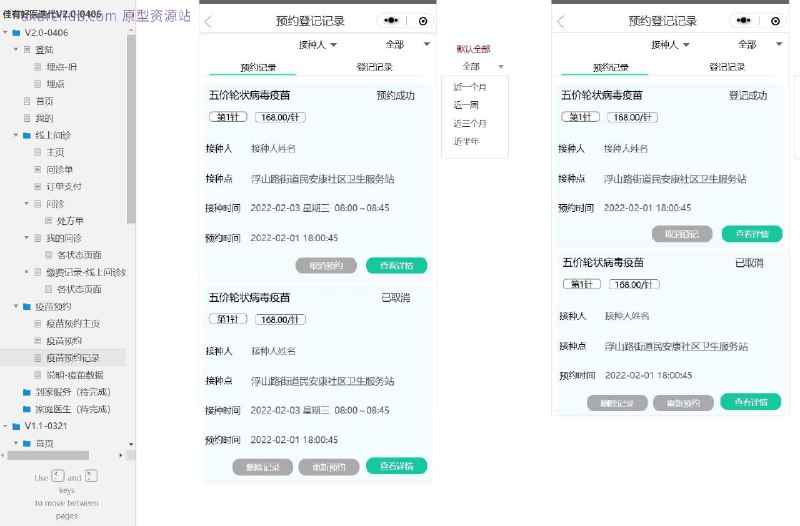The image size is (800, 526).
Task: Click the right-arrow key hint icon
Action: click(x=91, y=476)
